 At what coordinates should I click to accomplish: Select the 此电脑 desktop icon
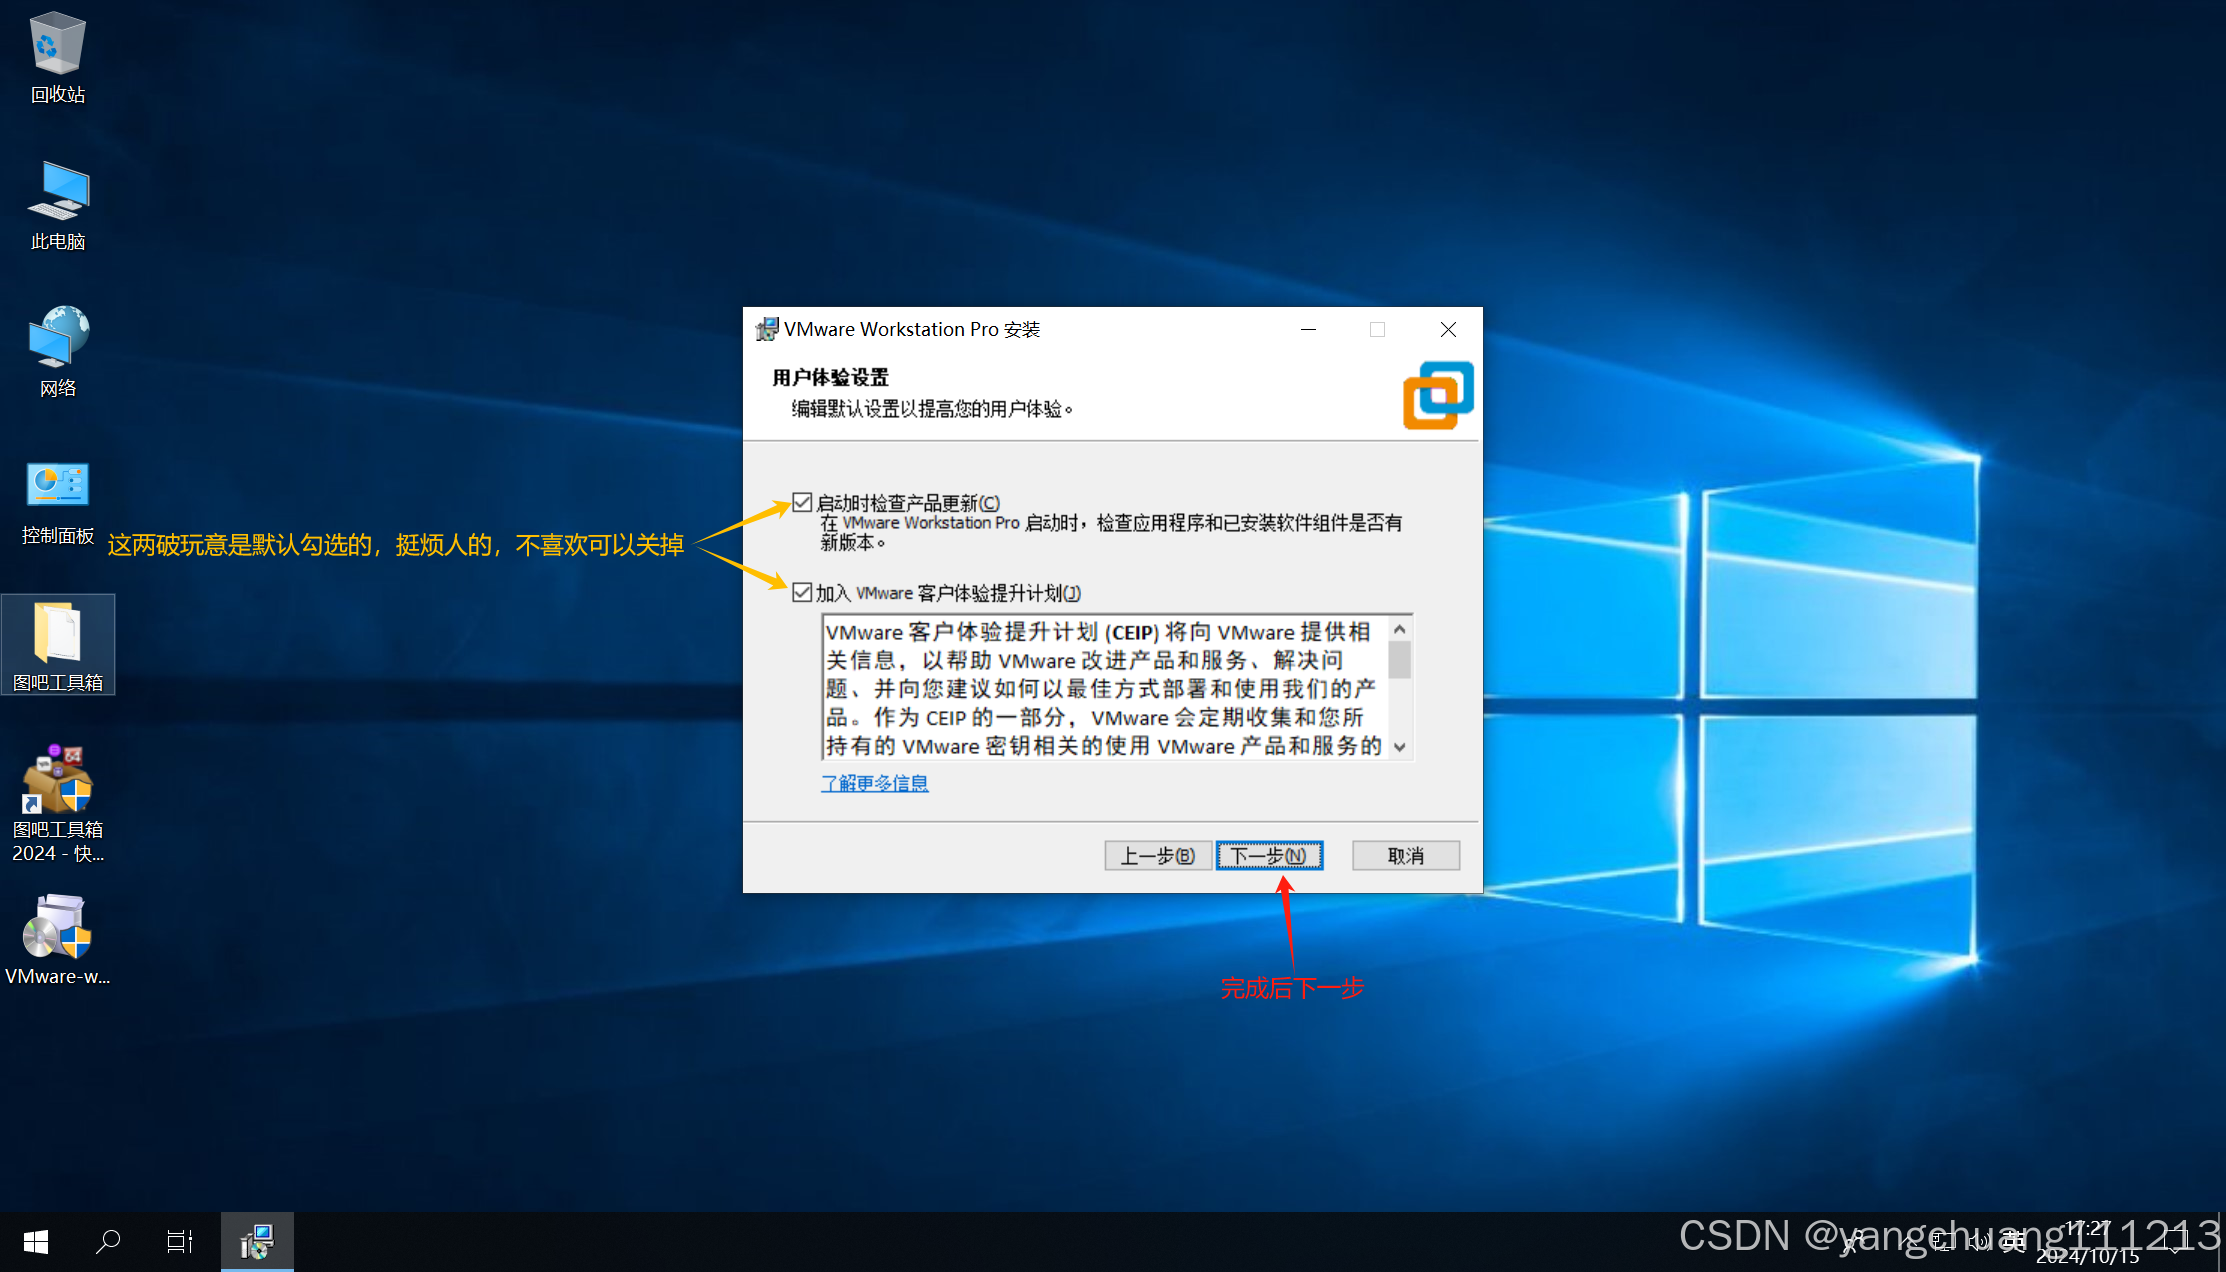(58, 206)
